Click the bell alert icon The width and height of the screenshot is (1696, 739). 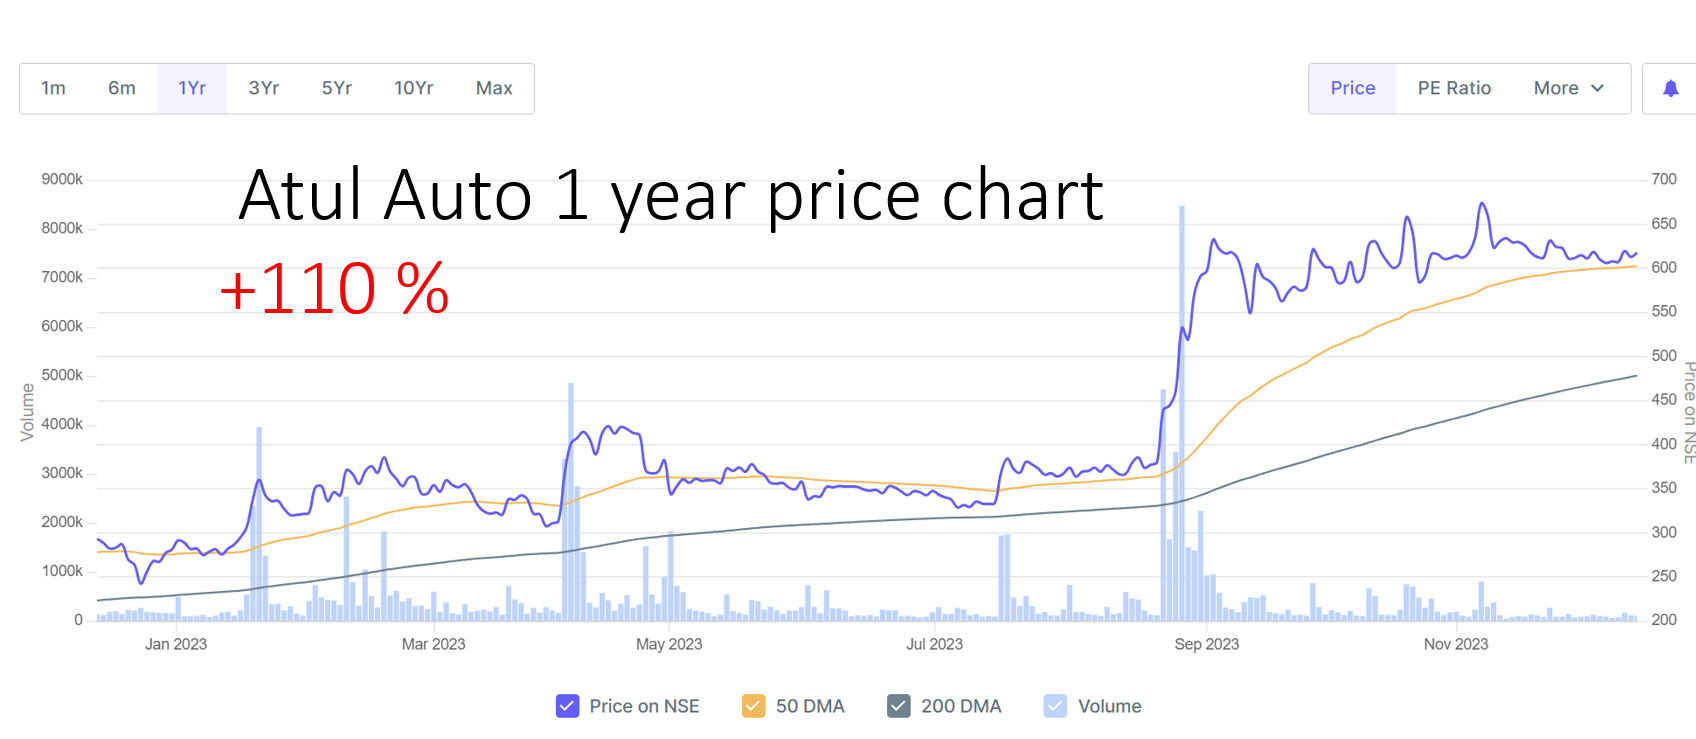[x=1670, y=88]
